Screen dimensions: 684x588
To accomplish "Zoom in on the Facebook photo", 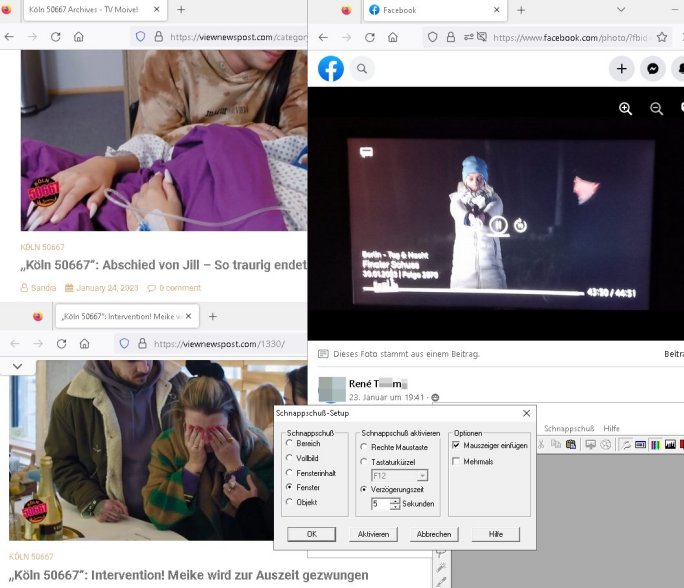I will [x=625, y=109].
